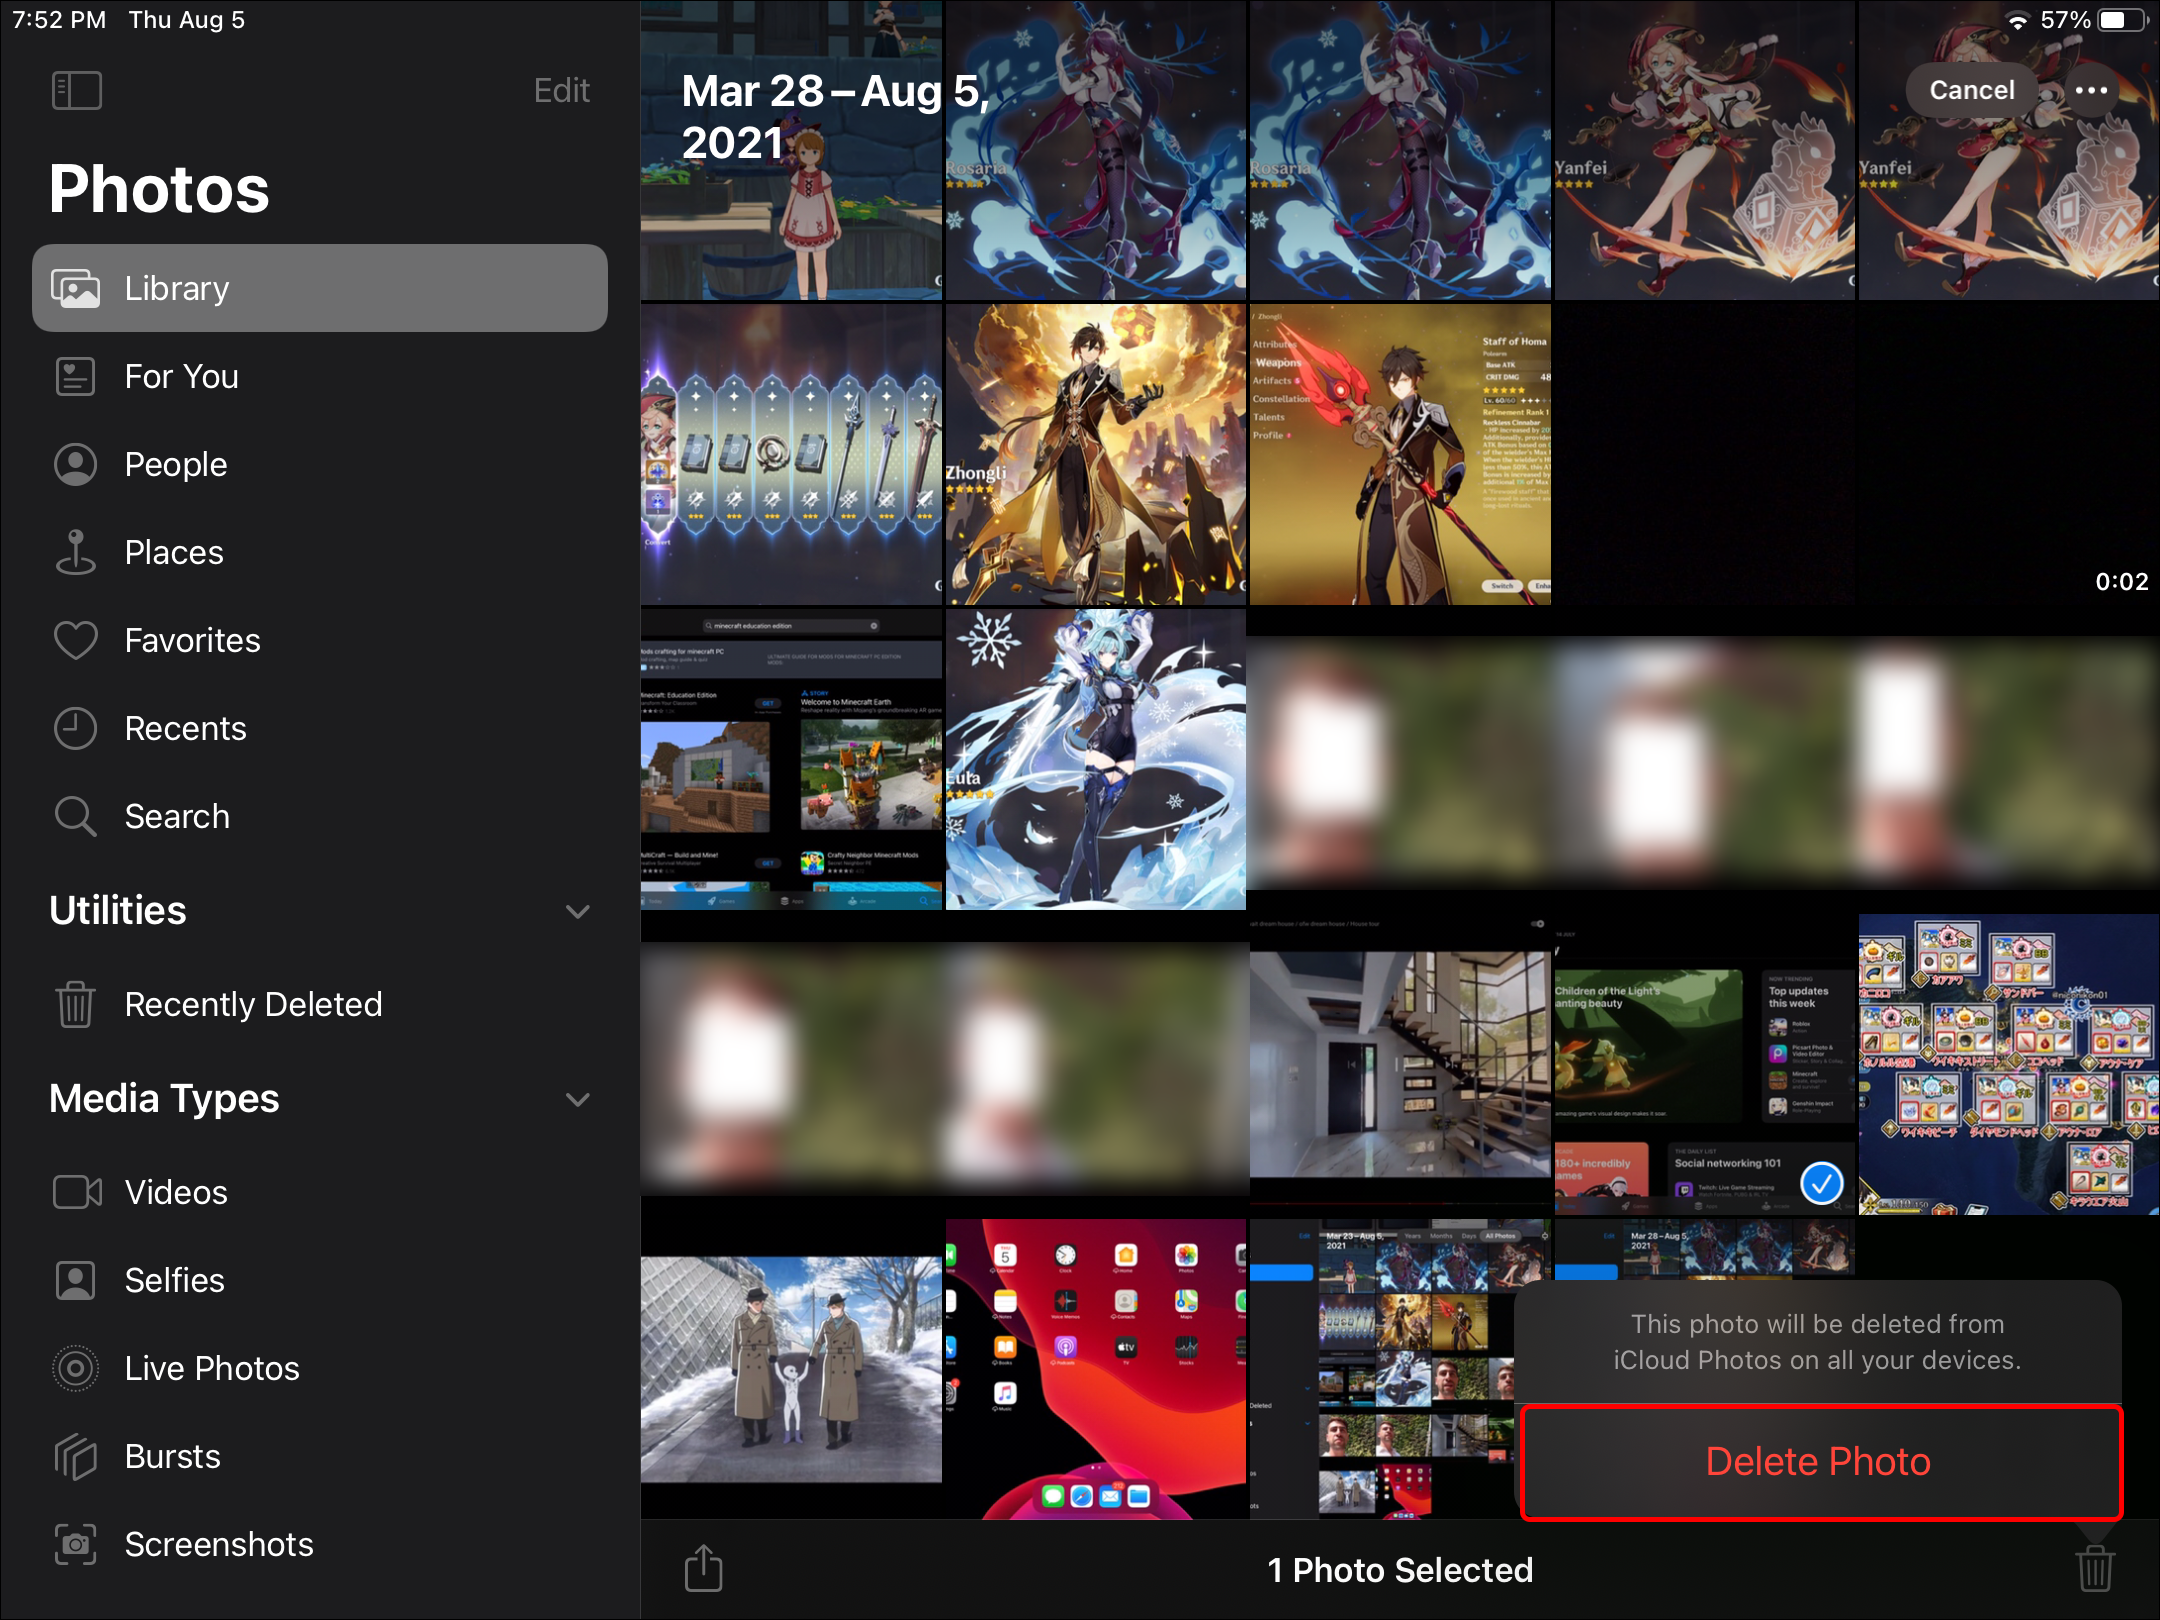Deselect the blue checkmarked photo

(1821, 1184)
